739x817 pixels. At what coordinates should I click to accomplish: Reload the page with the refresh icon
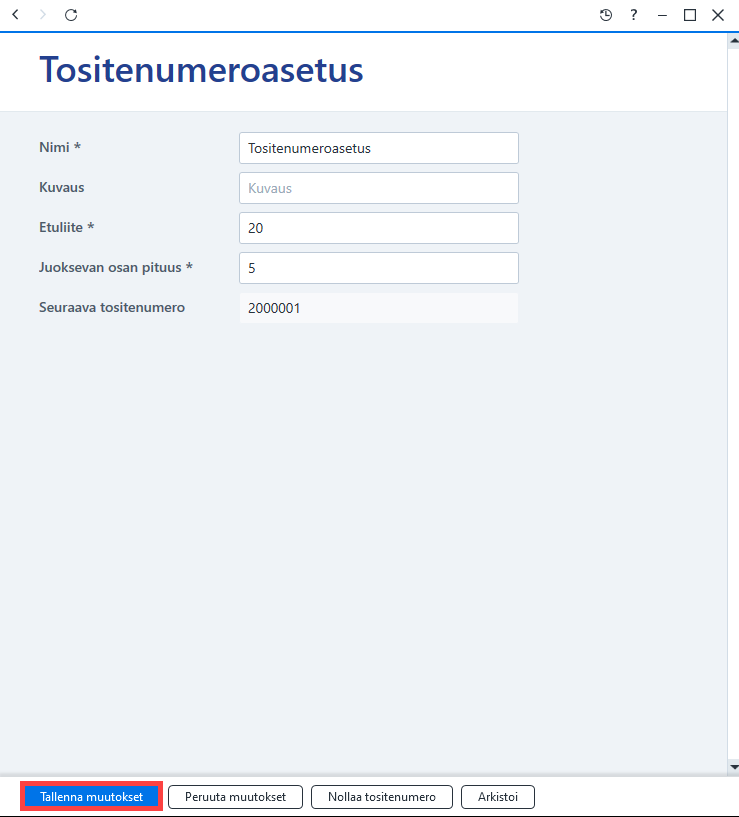click(x=71, y=15)
